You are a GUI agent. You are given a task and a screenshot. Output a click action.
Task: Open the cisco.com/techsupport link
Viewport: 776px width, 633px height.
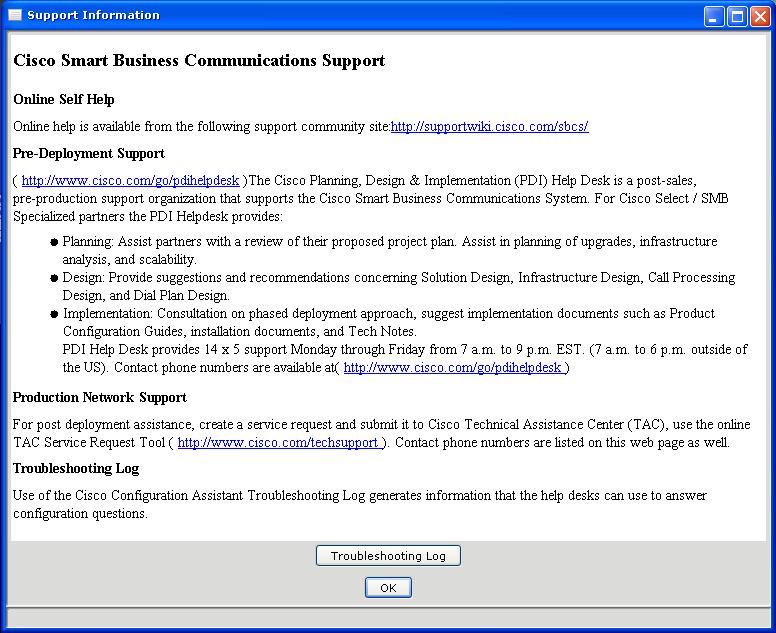pos(278,442)
